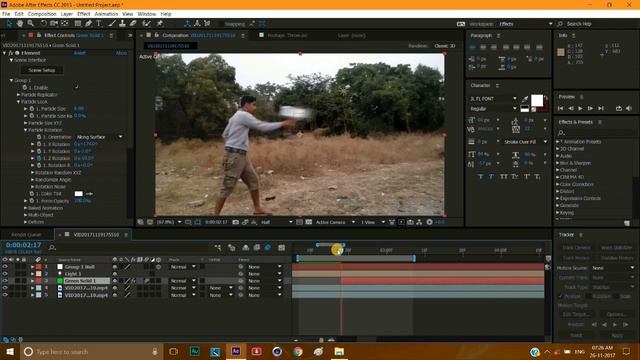Select the Rotation tool

coord(43,24)
